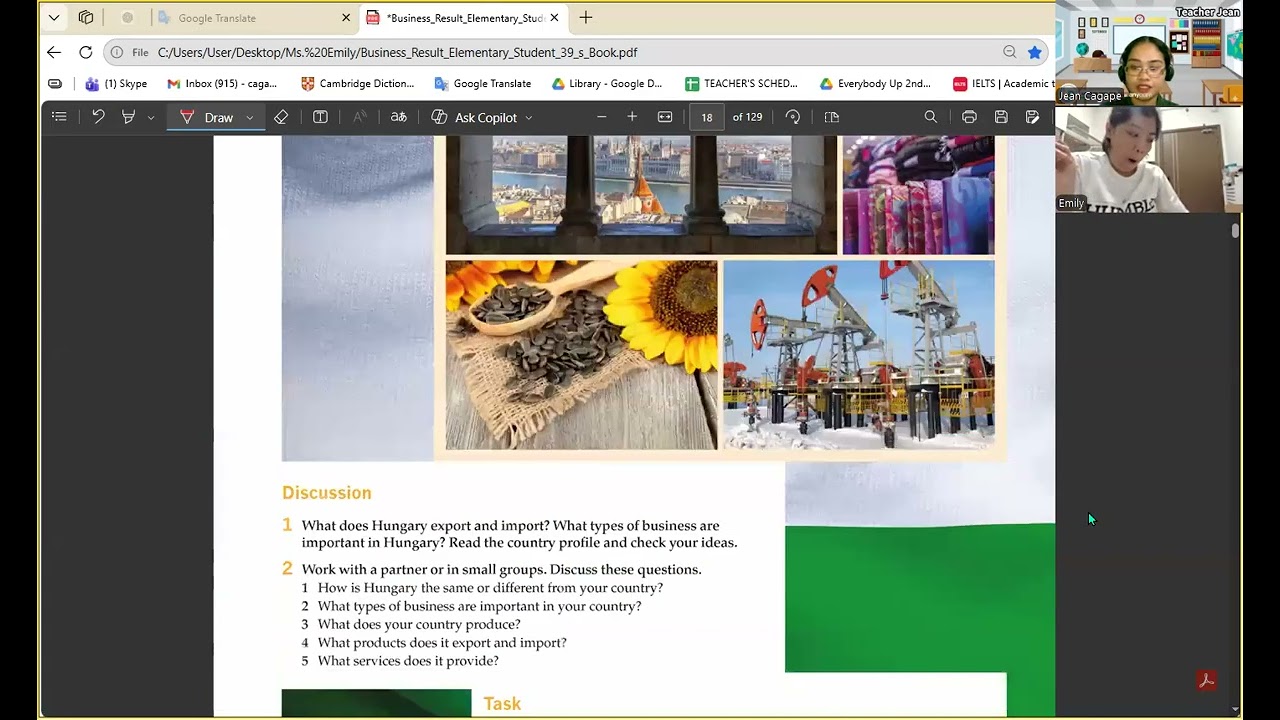Select the Erase tool
Viewport: 1280px width, 720px height.
click(281, 117)
